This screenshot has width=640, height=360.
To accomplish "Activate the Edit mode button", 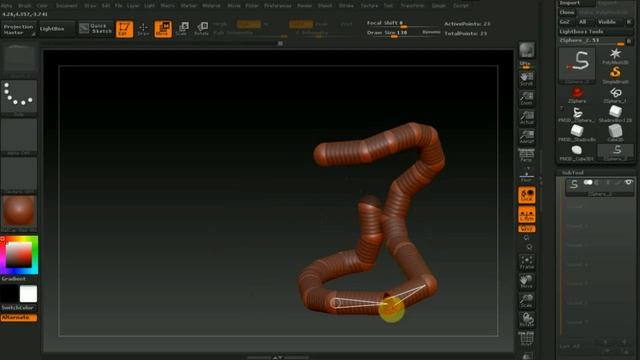I will click(124, 29).
